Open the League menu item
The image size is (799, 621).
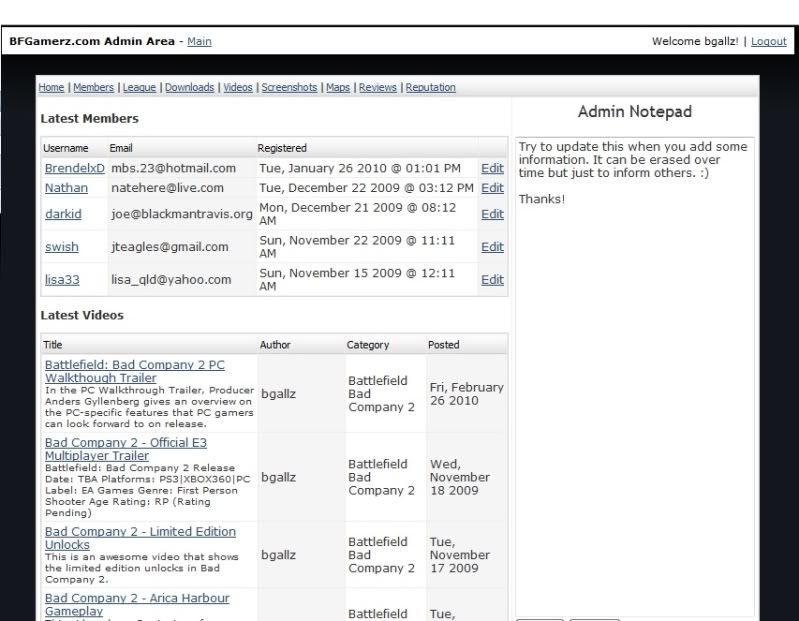pos(139,87)
